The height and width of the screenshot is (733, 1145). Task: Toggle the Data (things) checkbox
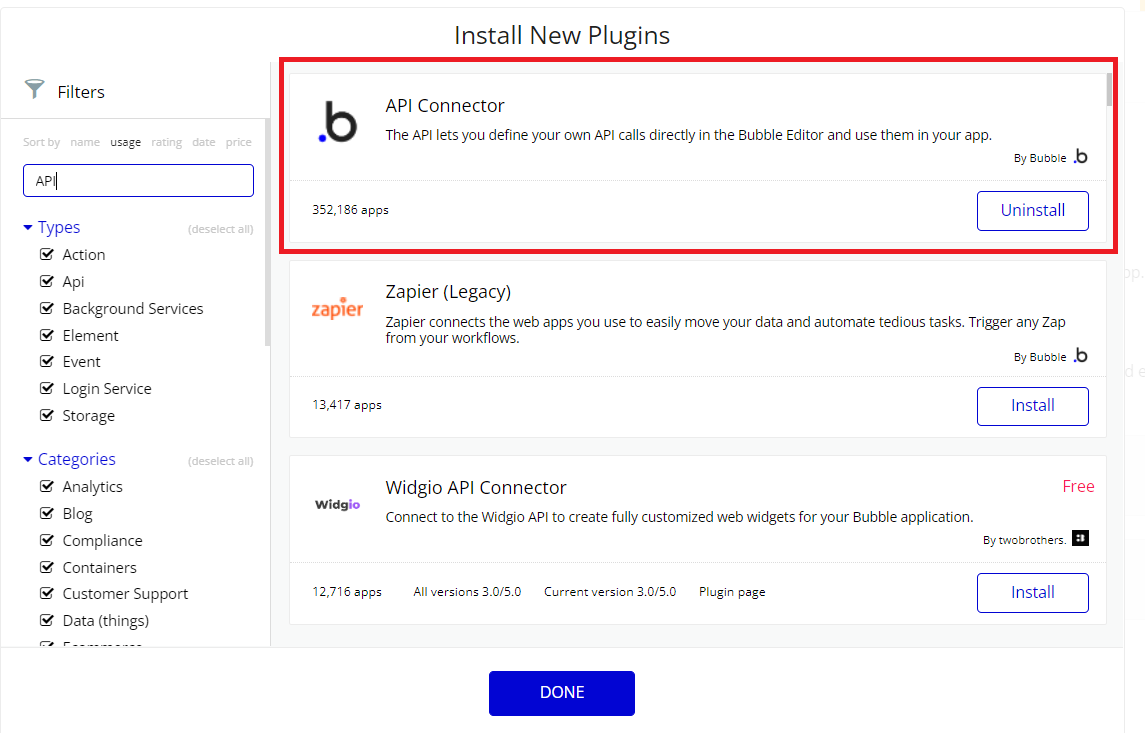click(x=47, y=621)
